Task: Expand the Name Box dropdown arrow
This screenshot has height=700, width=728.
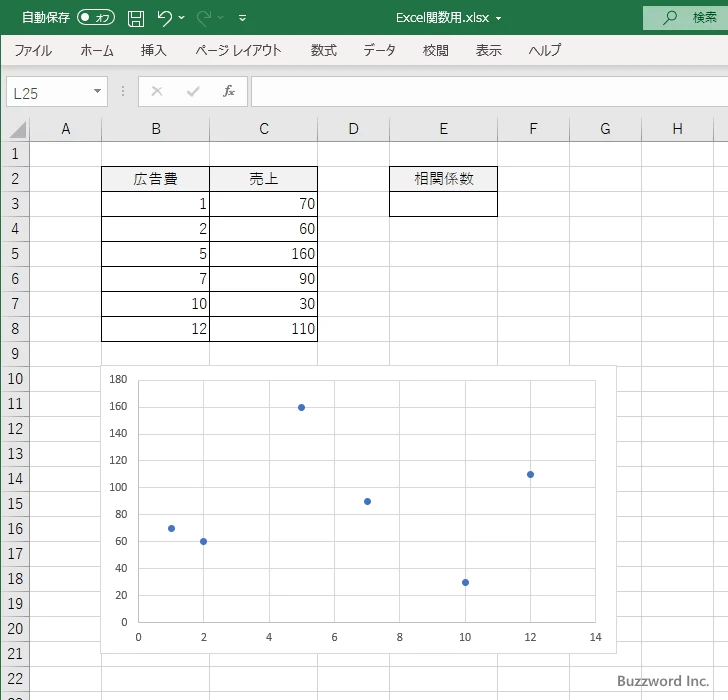Action: coord(98,91)
